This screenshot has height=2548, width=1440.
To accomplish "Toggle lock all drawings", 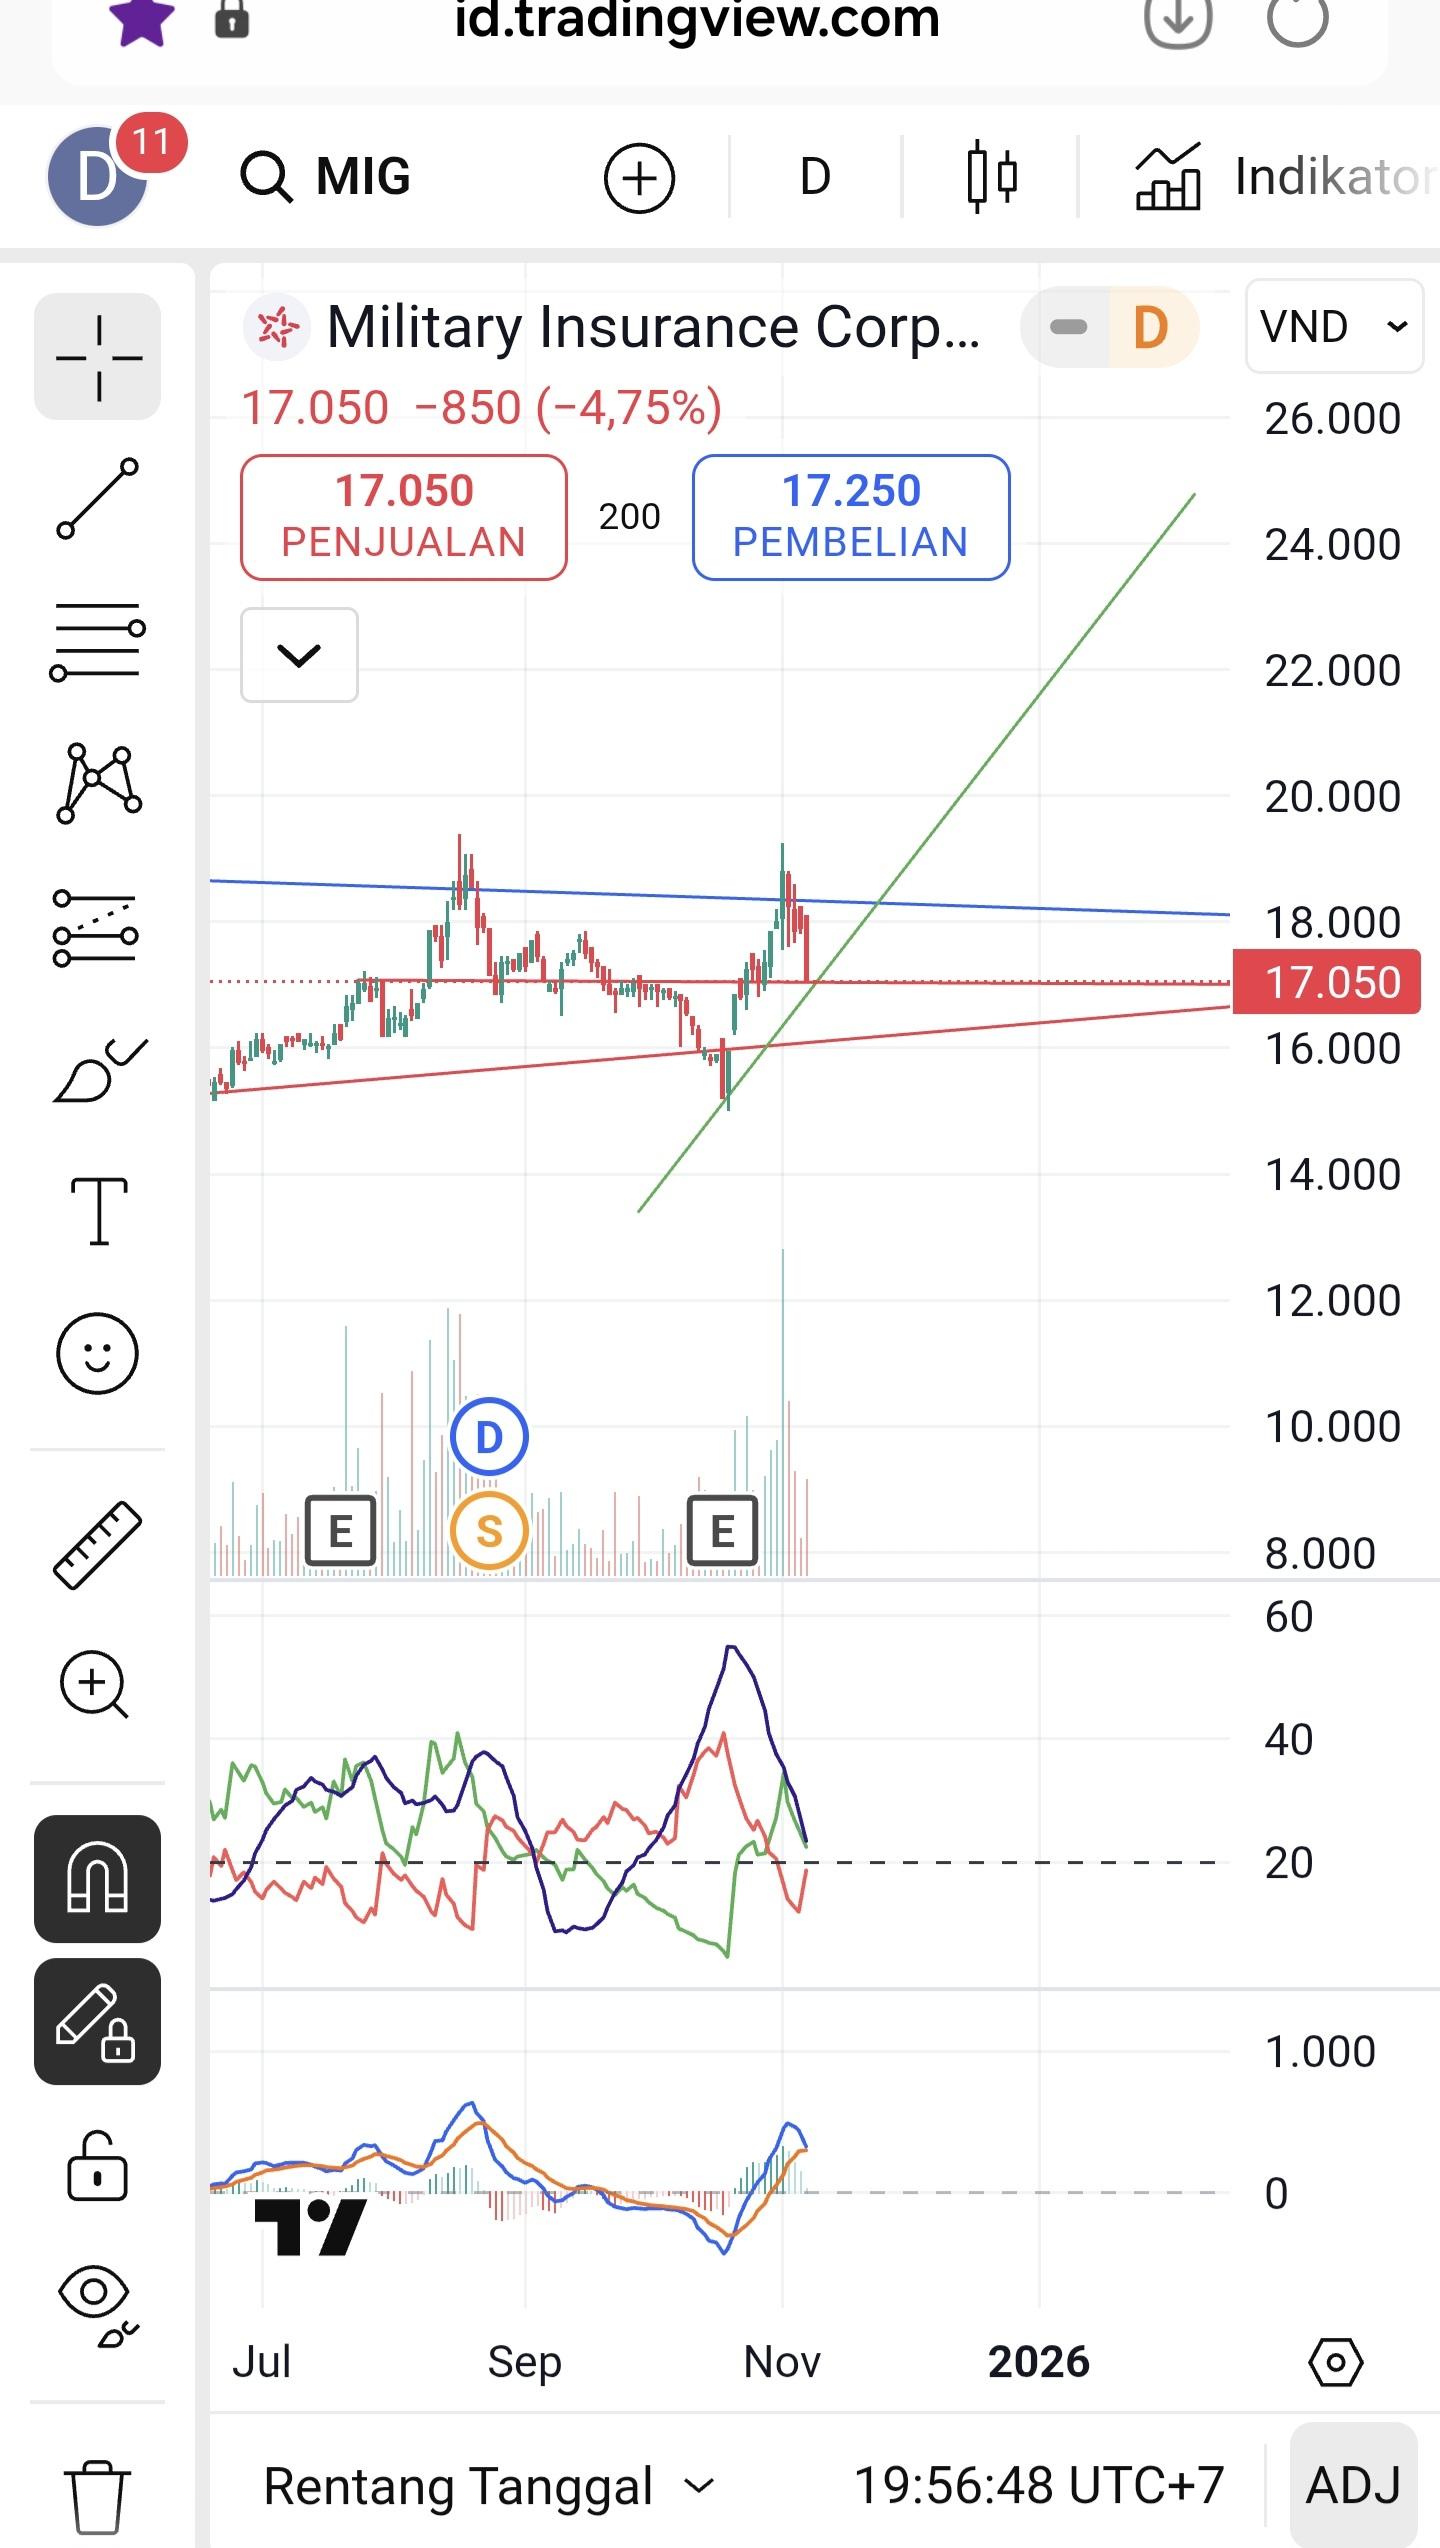I will point(97,2165).
